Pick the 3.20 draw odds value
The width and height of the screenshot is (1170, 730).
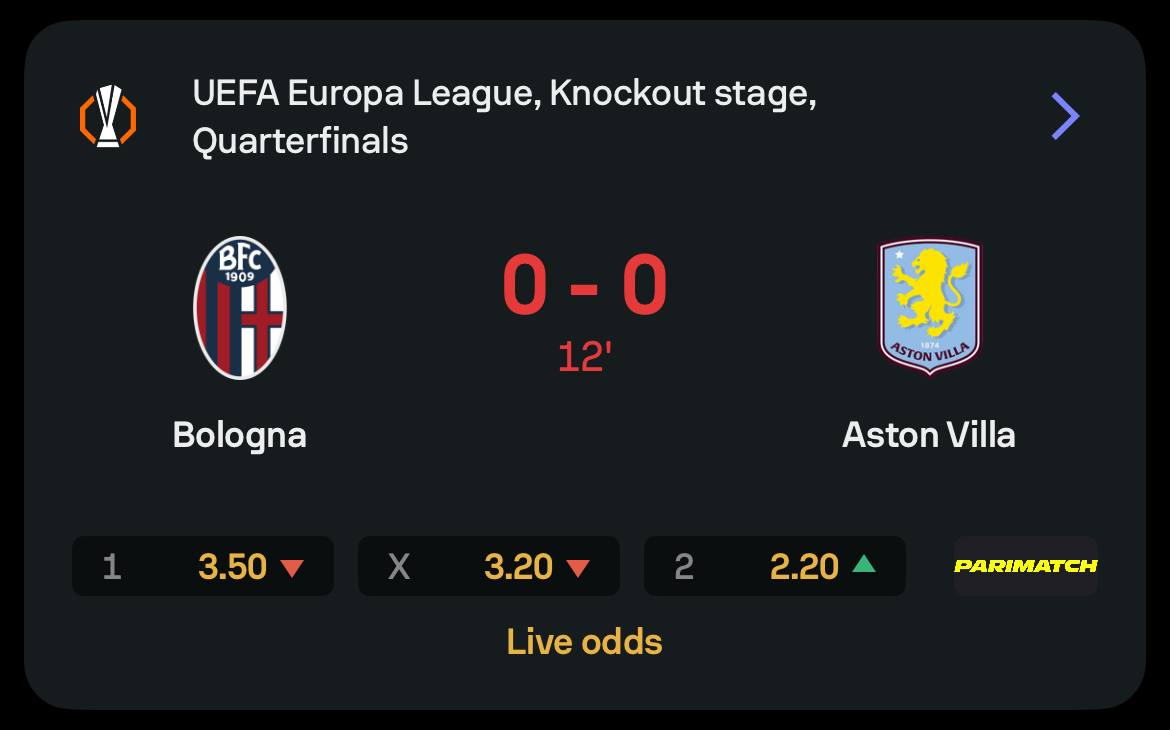click(x=518, y=567)
